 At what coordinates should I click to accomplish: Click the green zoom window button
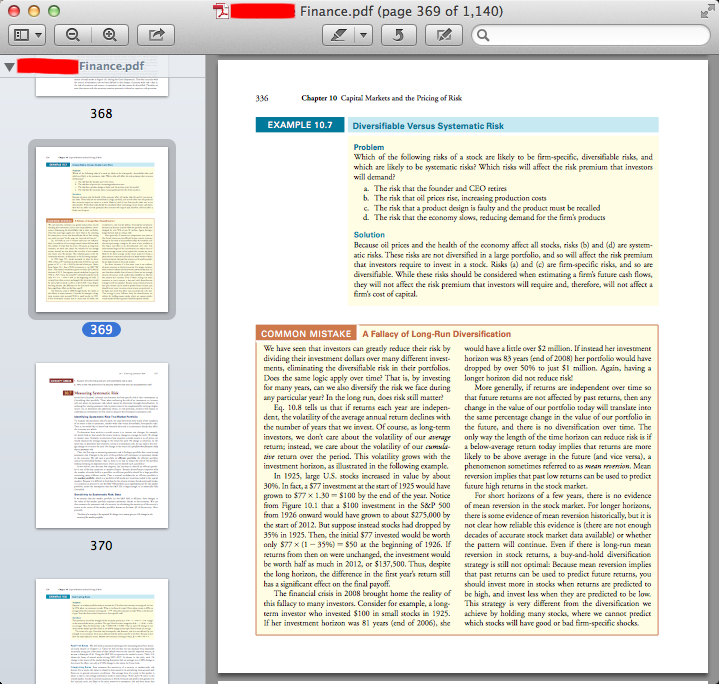pyautogui.click(x=54, y=11)
